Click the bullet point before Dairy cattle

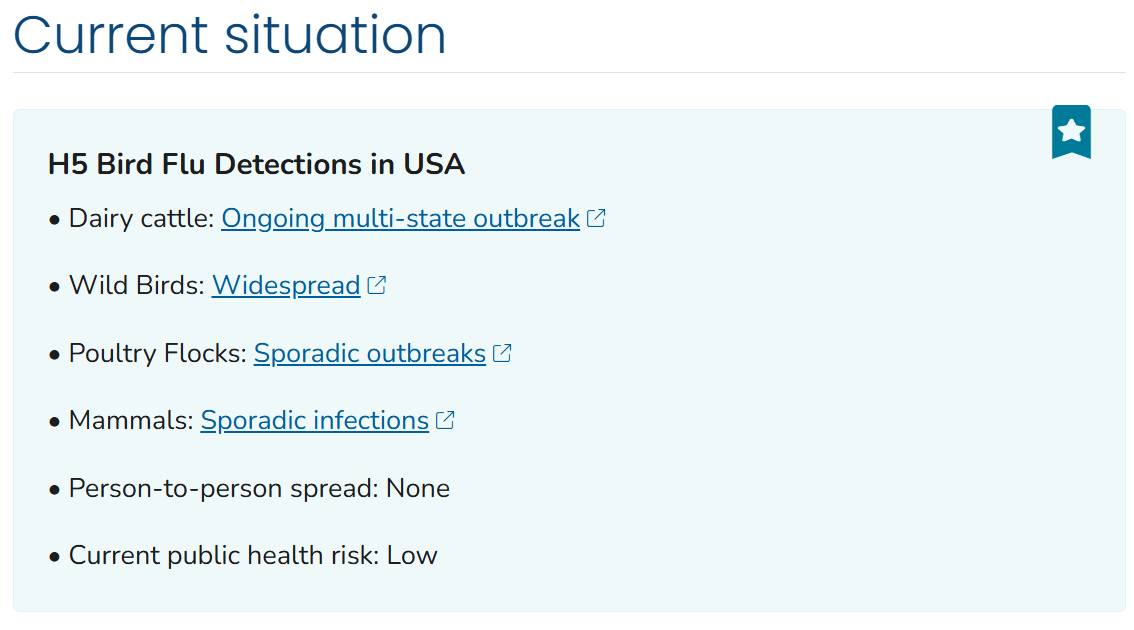(54, 220)
